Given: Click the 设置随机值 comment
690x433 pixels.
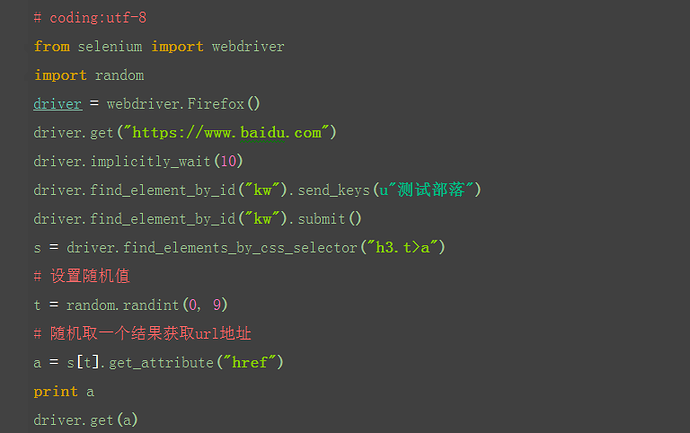Looking at the screenshot, I should [x=82, y=276].
